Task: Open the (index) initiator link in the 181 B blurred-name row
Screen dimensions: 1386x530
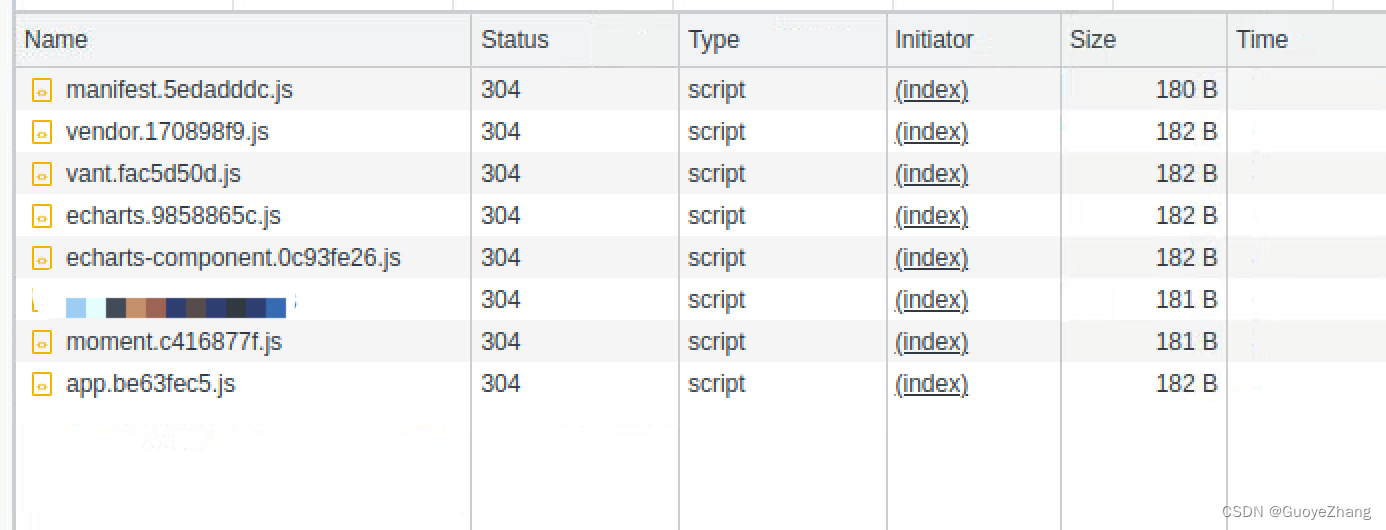Action: coord(932,300)
